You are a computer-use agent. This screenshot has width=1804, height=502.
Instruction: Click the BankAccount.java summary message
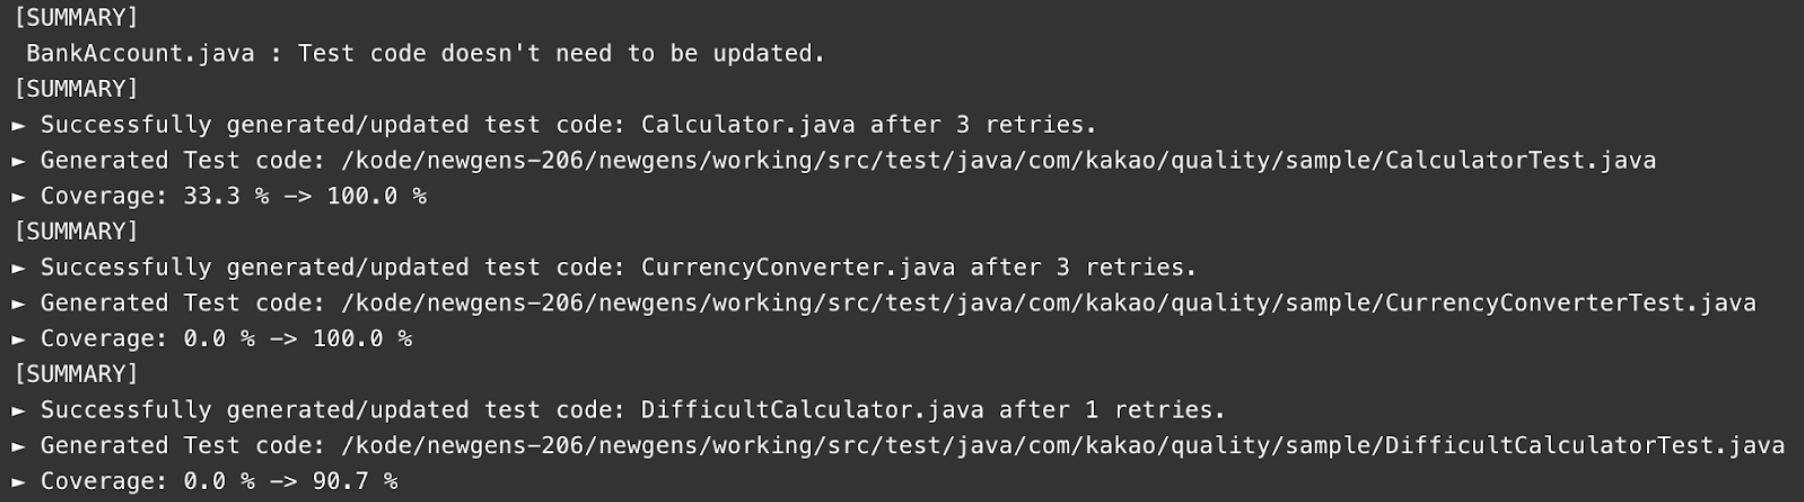(x=425, y=54)
